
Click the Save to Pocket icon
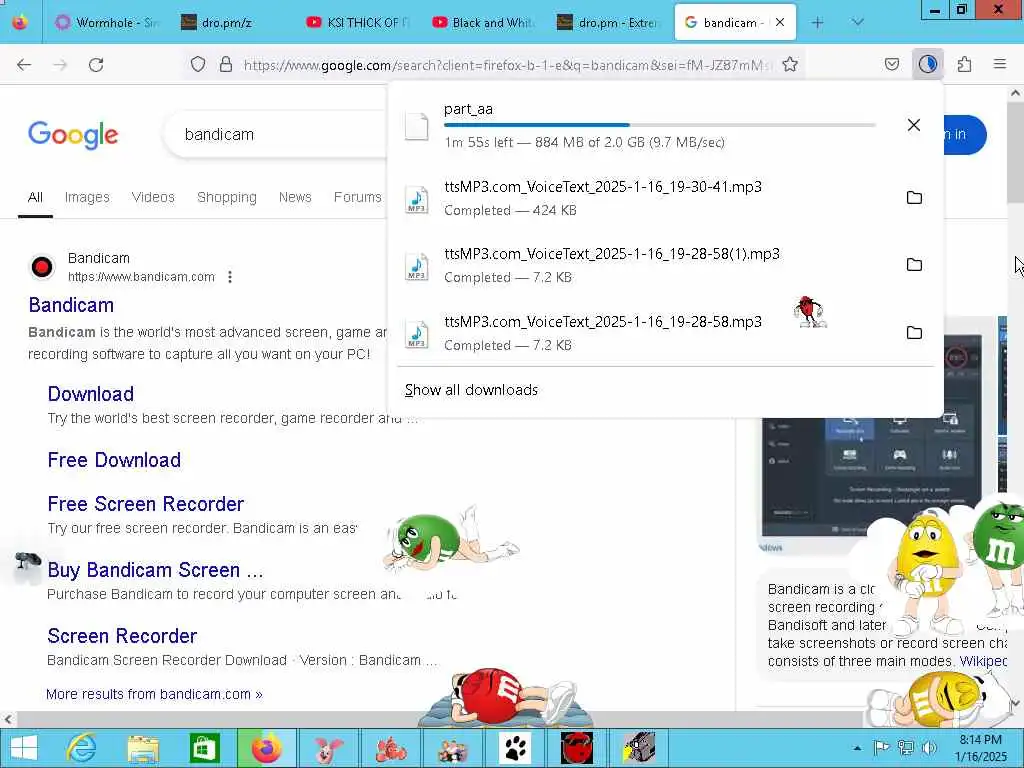891,64
